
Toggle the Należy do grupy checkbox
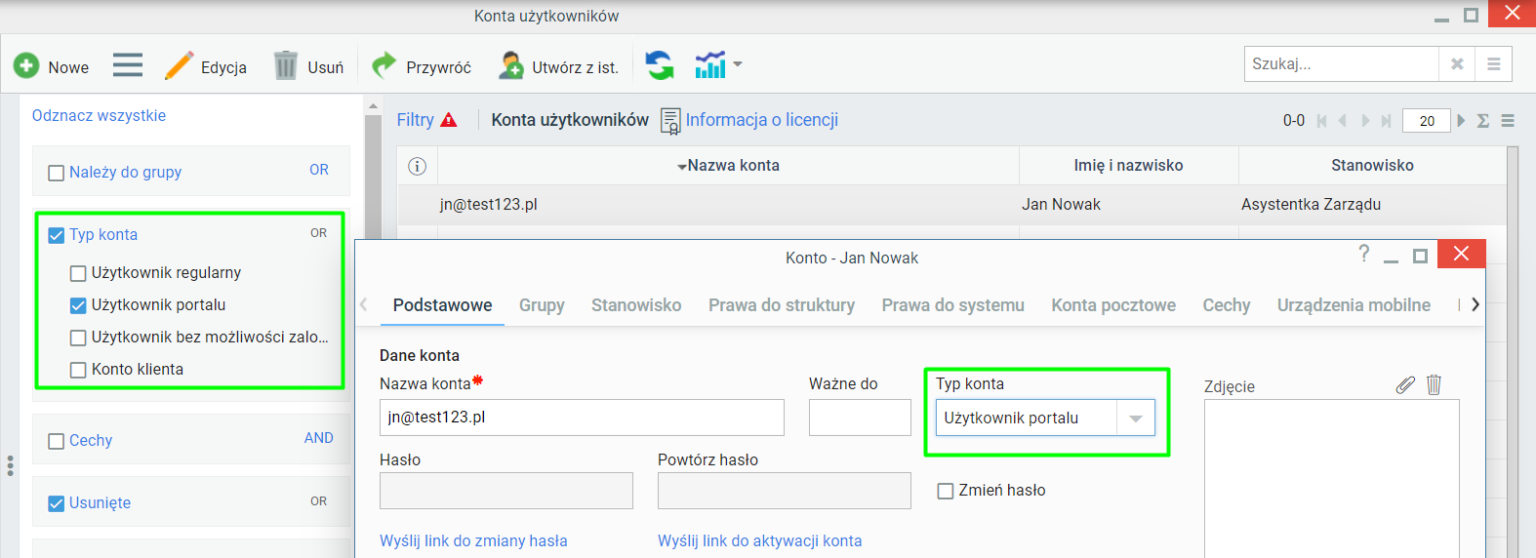pos(56,173)
